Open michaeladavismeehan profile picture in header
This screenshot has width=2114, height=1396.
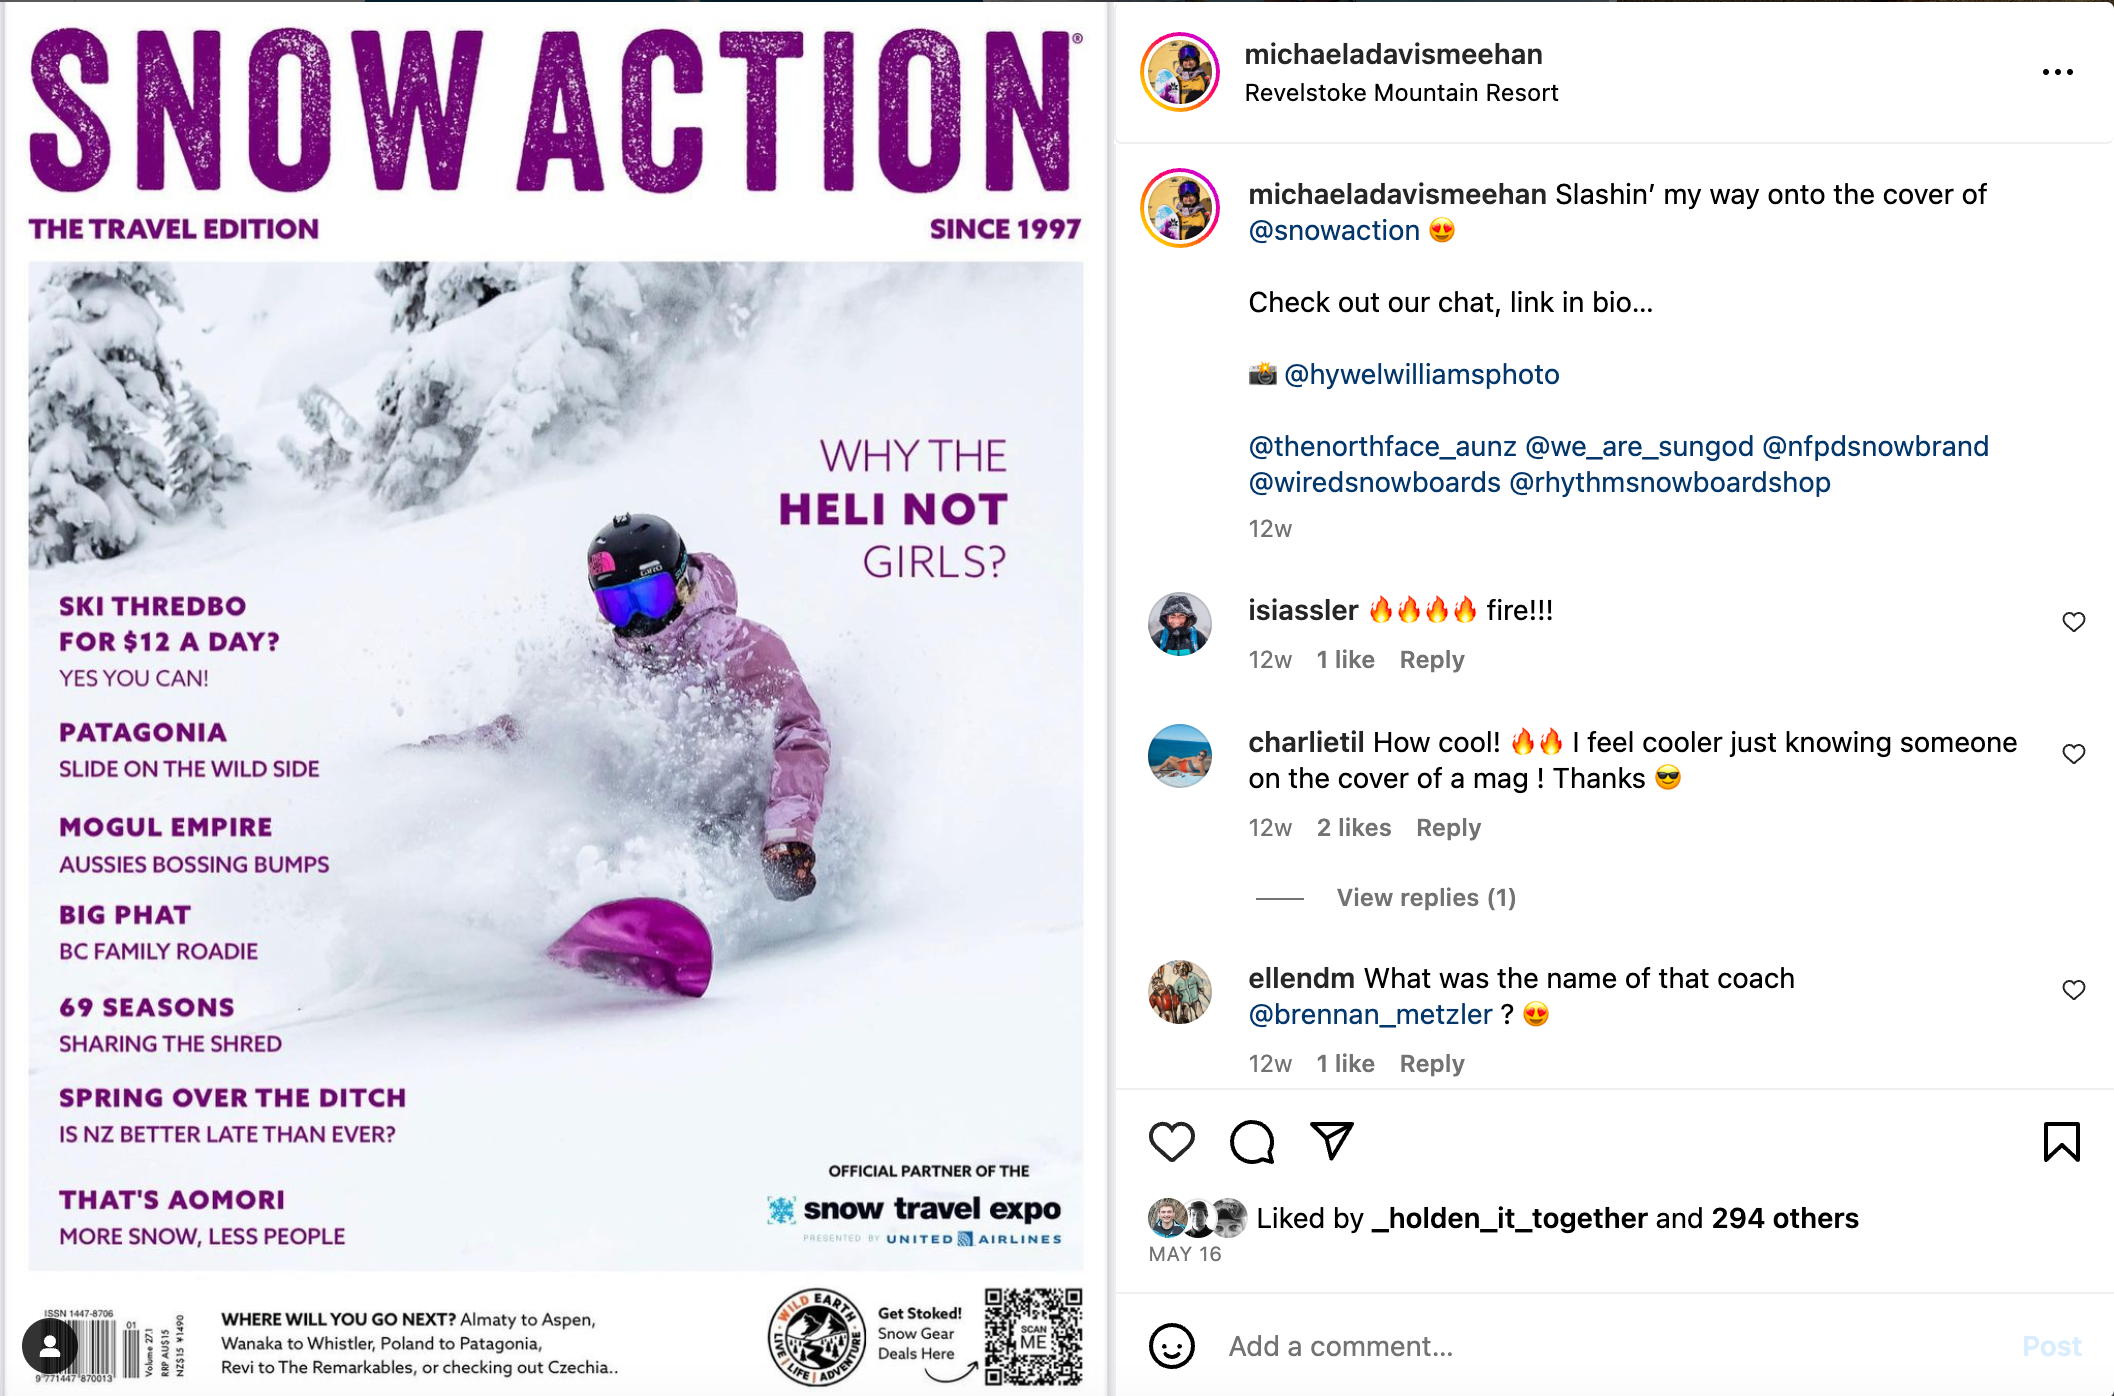click(1180, 72)
